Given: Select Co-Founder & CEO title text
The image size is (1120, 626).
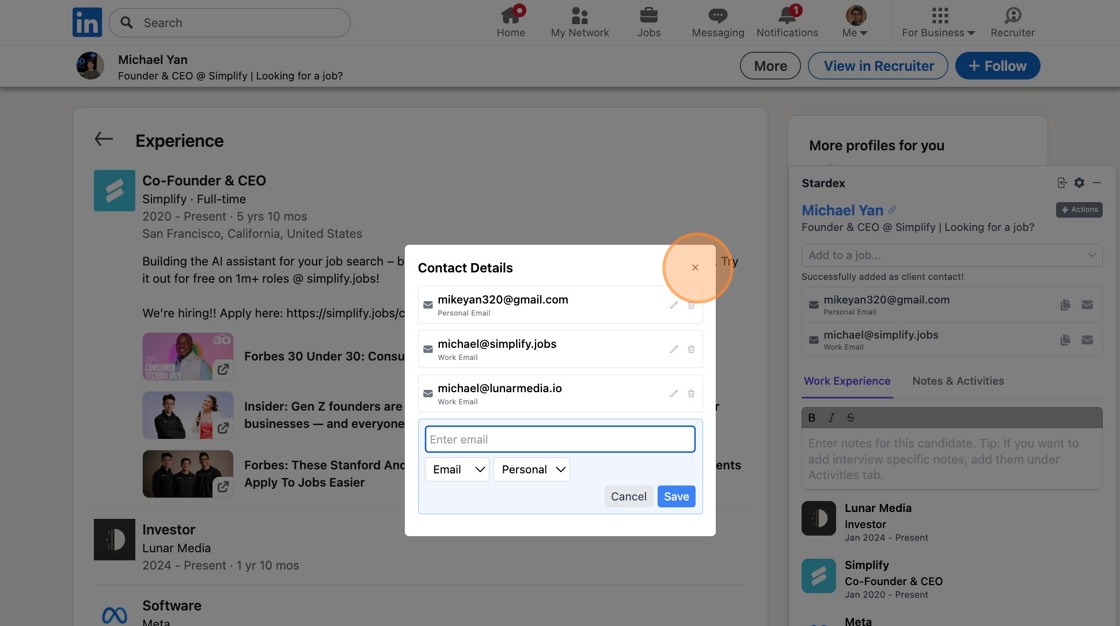Looking at the screenshot, I should point(204,181).
